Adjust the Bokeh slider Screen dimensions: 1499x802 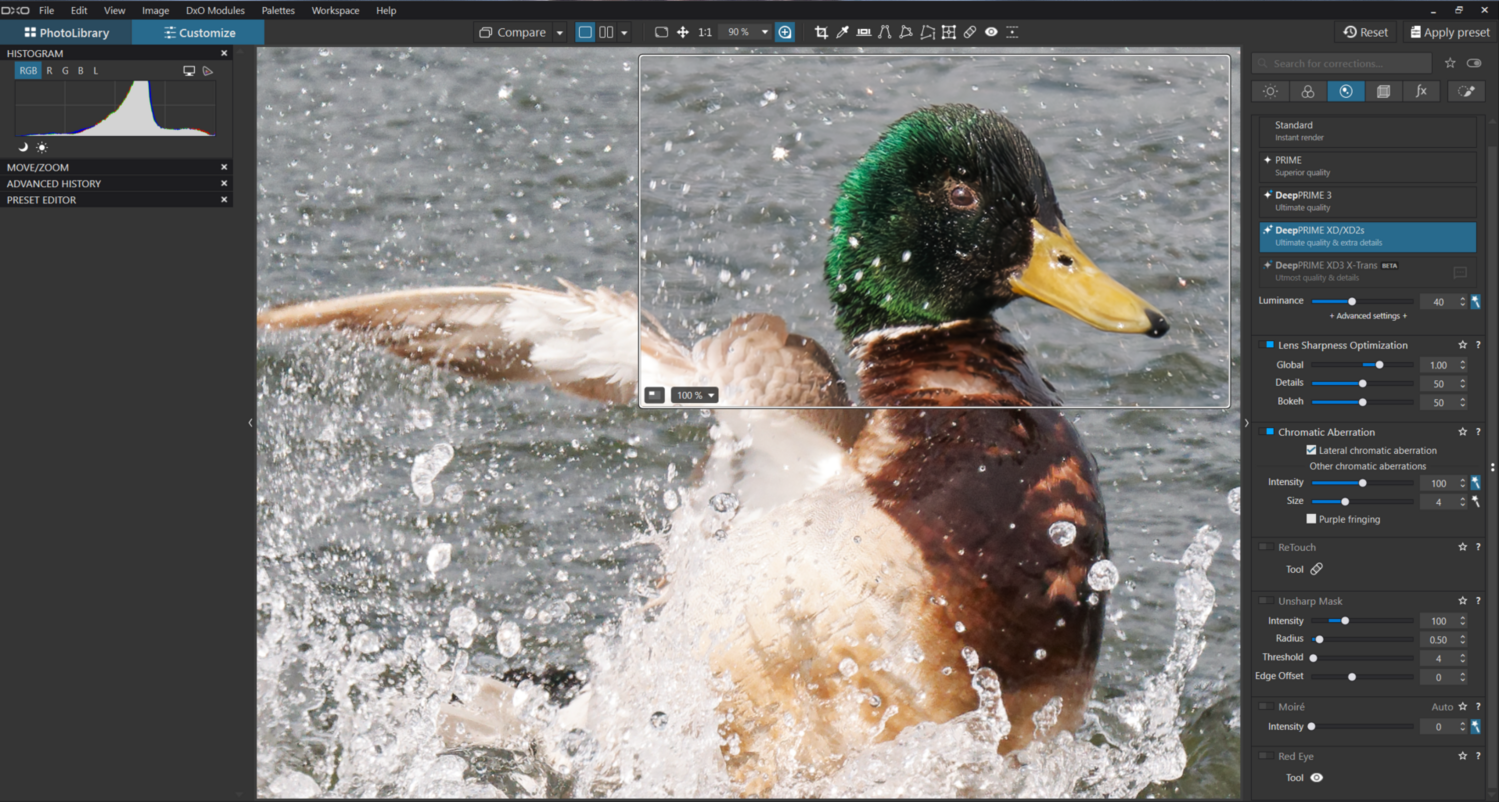click(x=1362, y=402)
